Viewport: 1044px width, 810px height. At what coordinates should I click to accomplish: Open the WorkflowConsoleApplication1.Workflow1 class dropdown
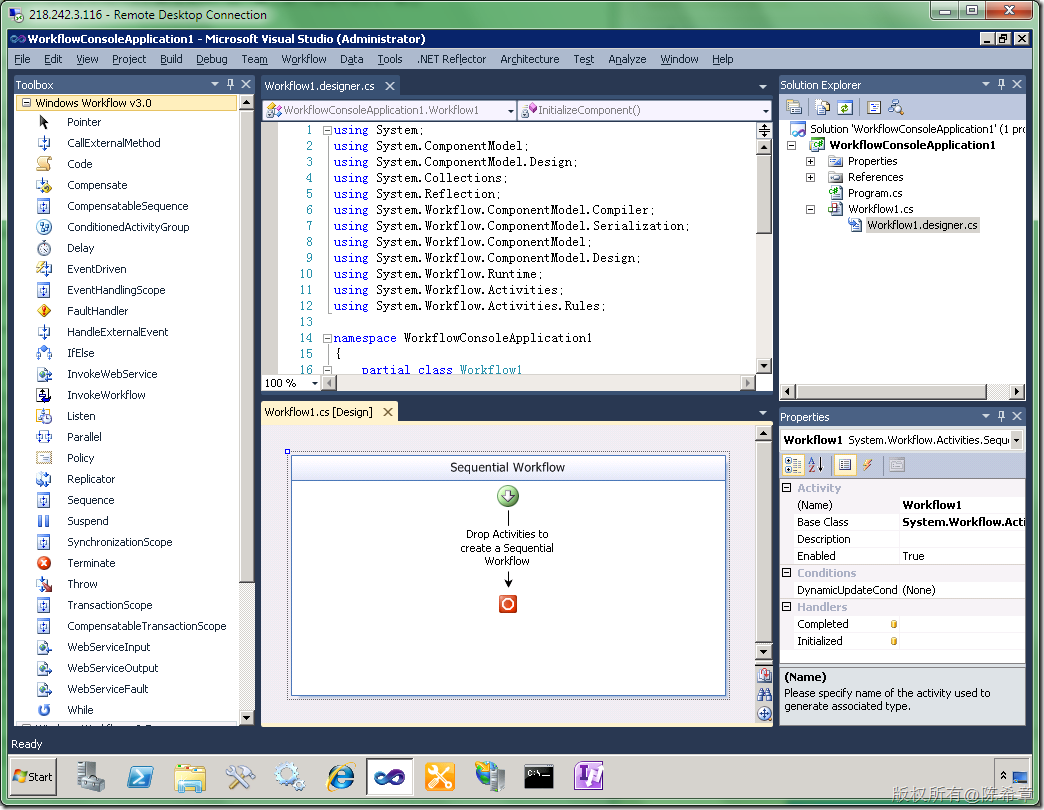[x=511, y=110]
